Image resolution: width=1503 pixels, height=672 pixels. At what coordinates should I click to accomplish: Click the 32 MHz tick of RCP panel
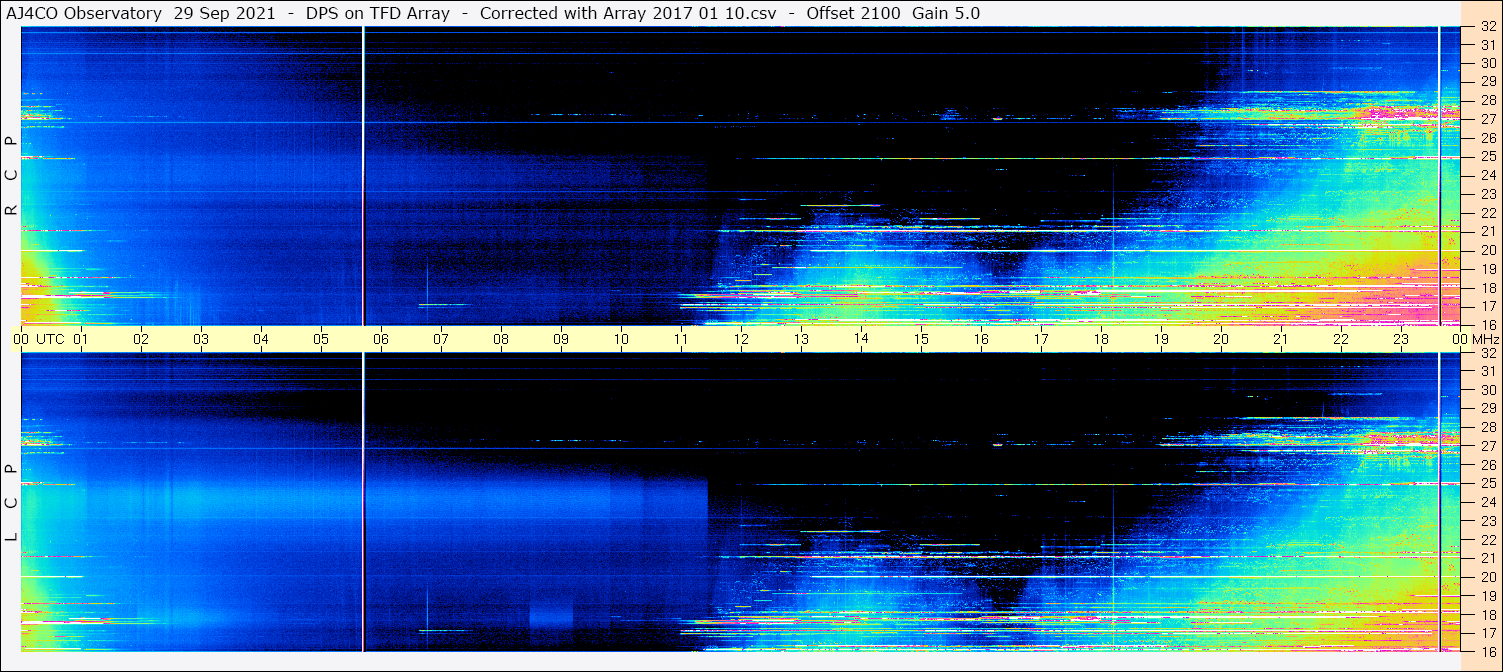tap(1487, 27)
